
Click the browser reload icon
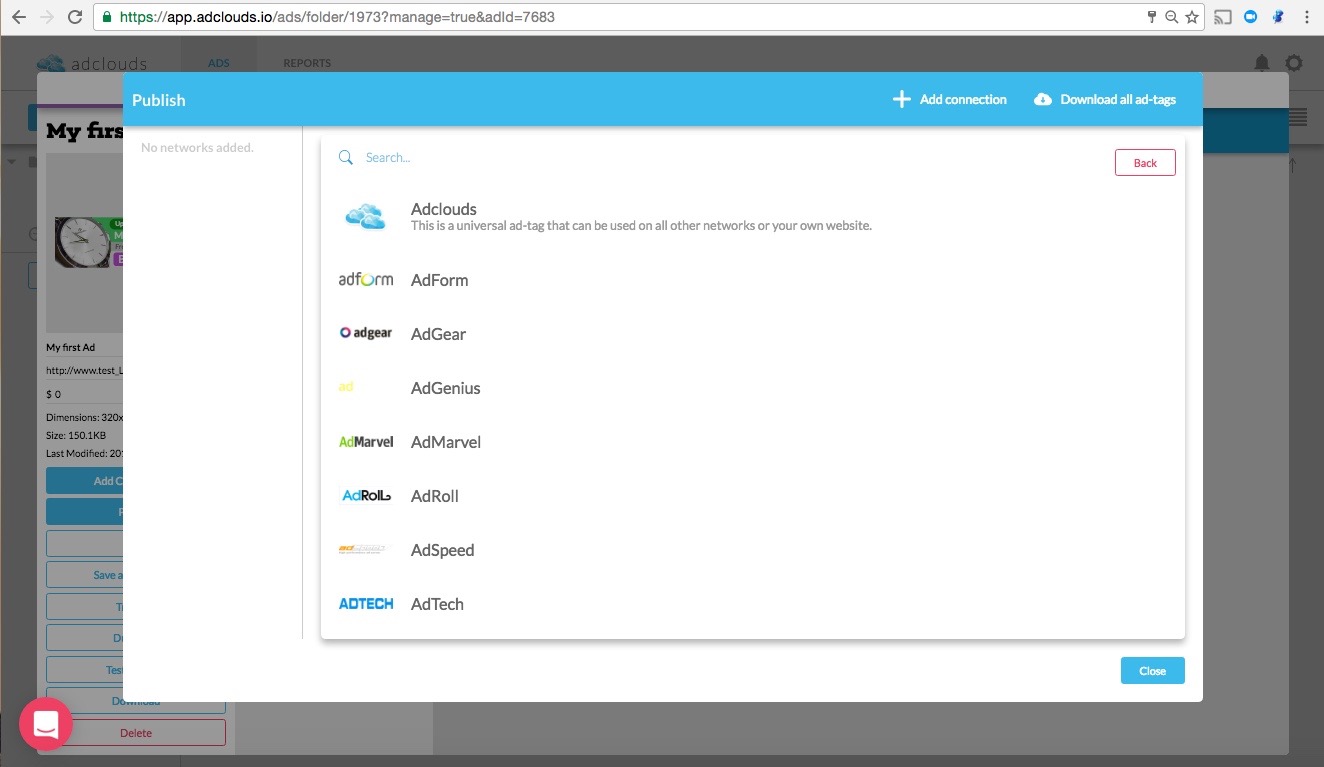point(75,17)
